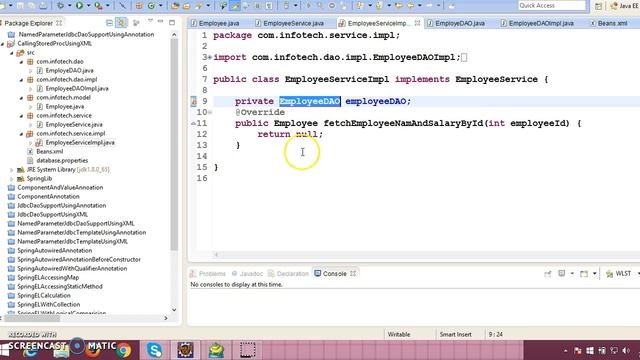640x360 pixels.
Task: Open Skype from the taskbar
Action: 155,350
